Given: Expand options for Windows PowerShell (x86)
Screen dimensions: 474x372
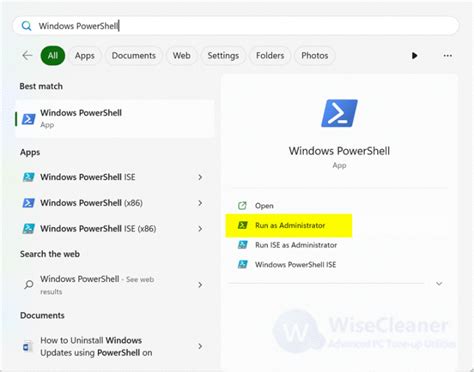Looking at the screenshot, I should [x=200, y=203].
